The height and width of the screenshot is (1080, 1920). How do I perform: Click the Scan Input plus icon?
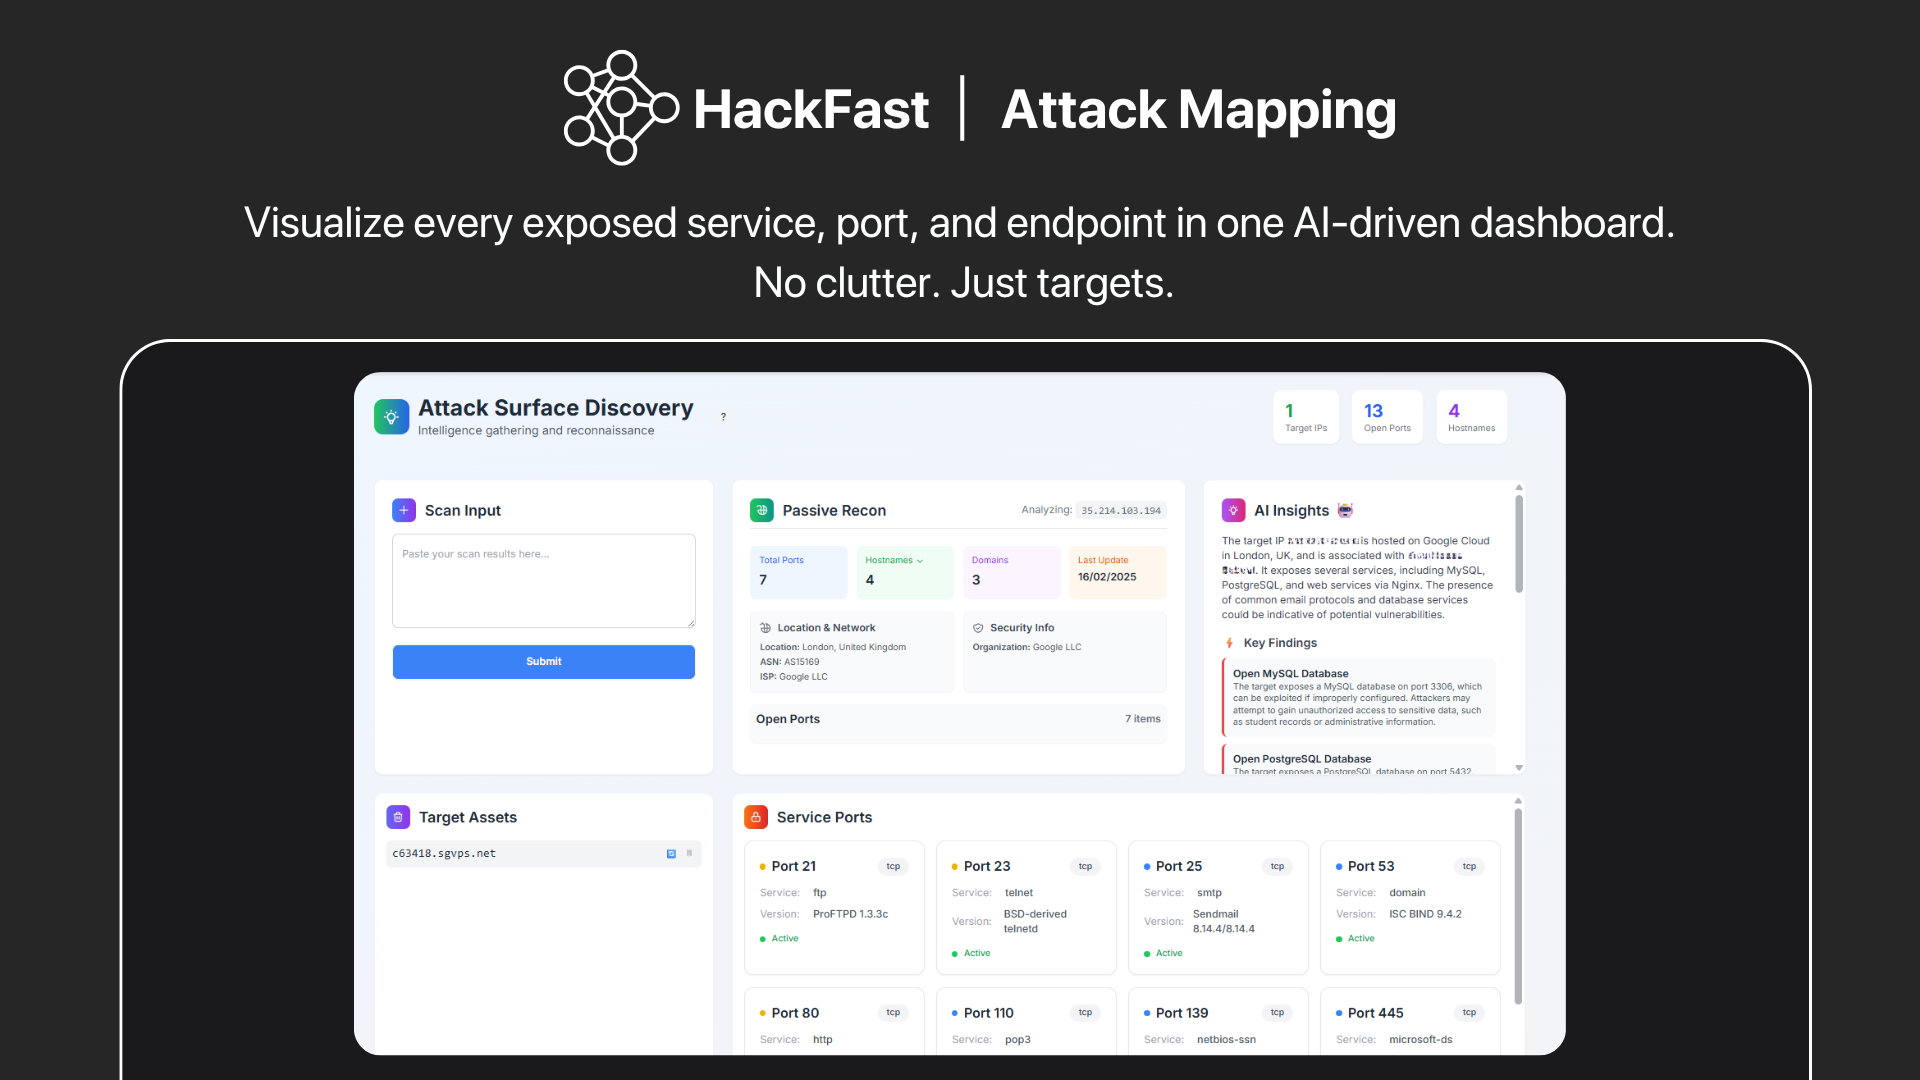pos(404,510)
